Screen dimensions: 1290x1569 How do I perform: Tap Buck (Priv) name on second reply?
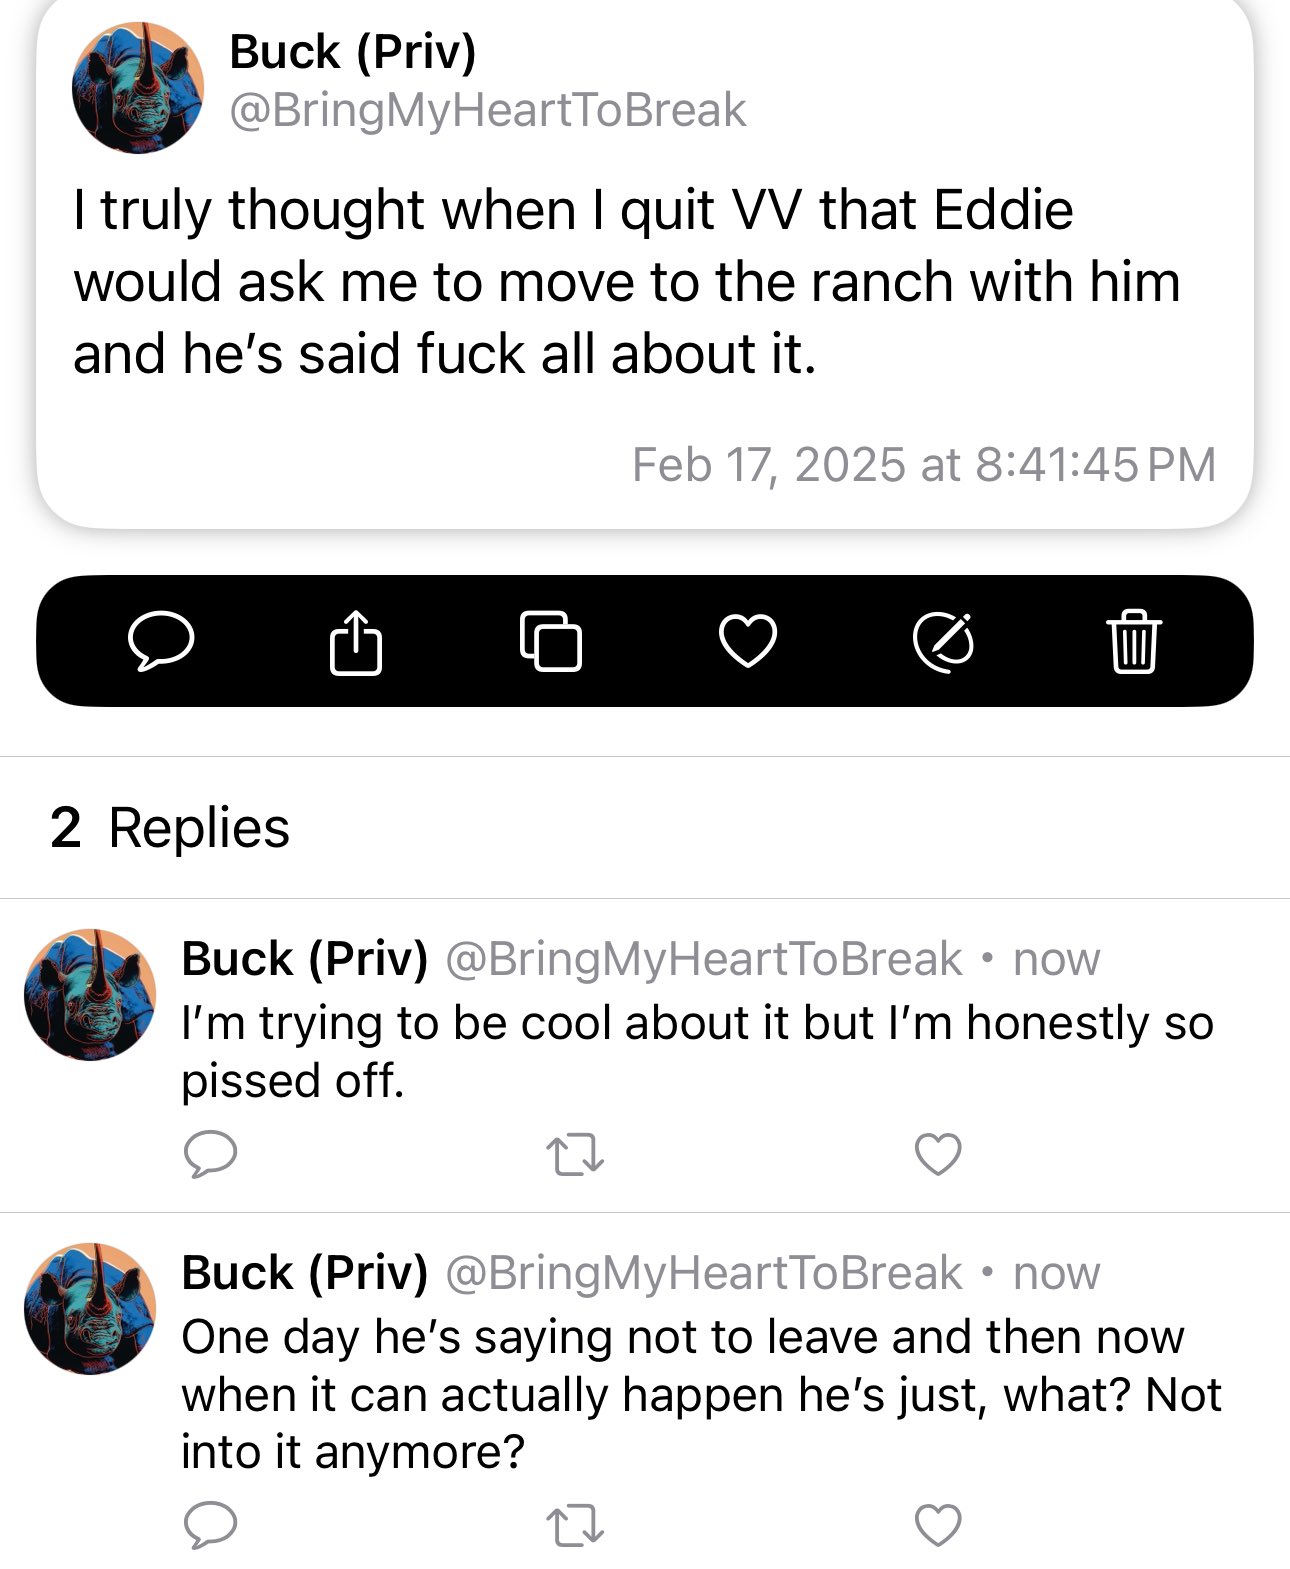[x=304, y=1273]
